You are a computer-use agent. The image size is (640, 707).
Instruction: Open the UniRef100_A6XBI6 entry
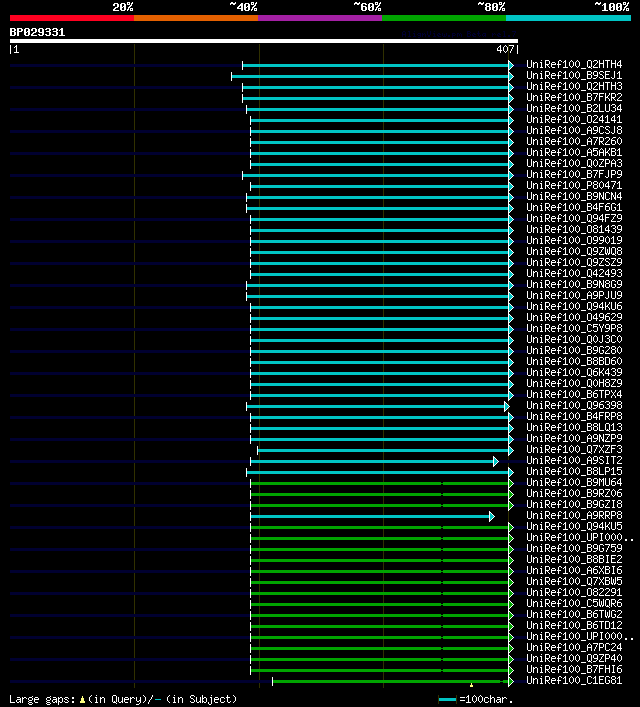pos(574,570)
